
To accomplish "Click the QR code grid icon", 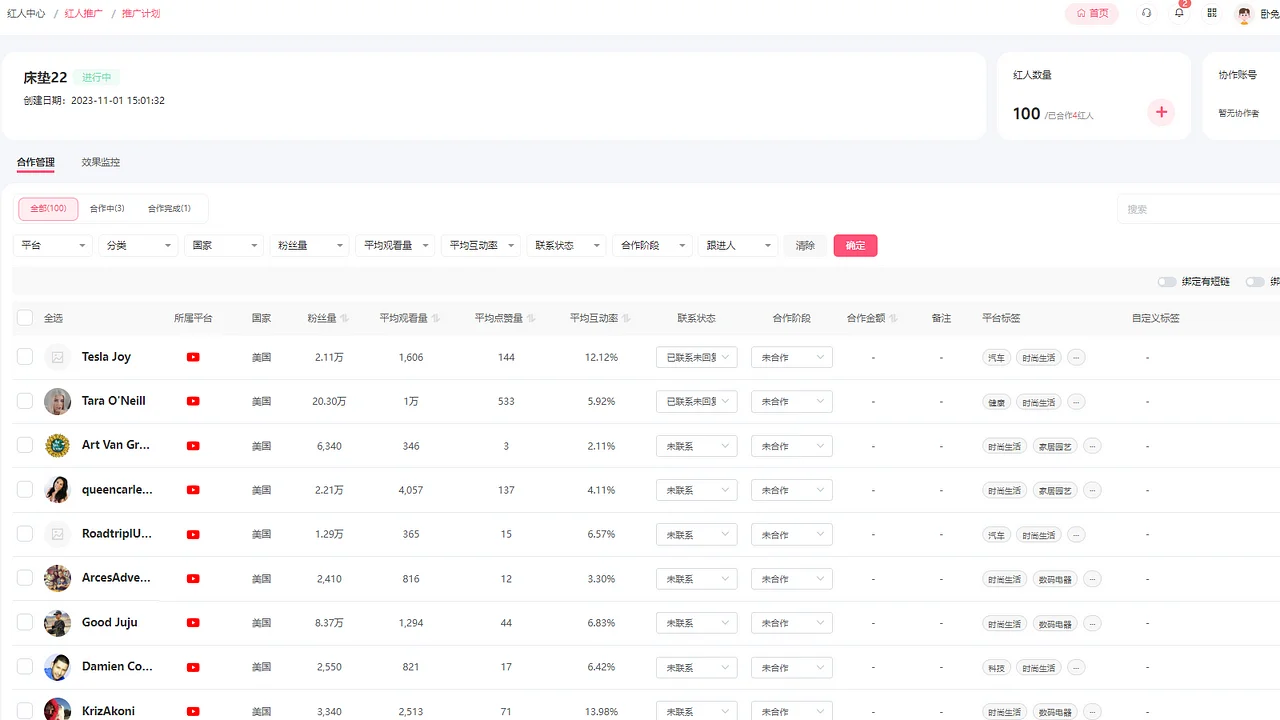I will click(1211, 13).
